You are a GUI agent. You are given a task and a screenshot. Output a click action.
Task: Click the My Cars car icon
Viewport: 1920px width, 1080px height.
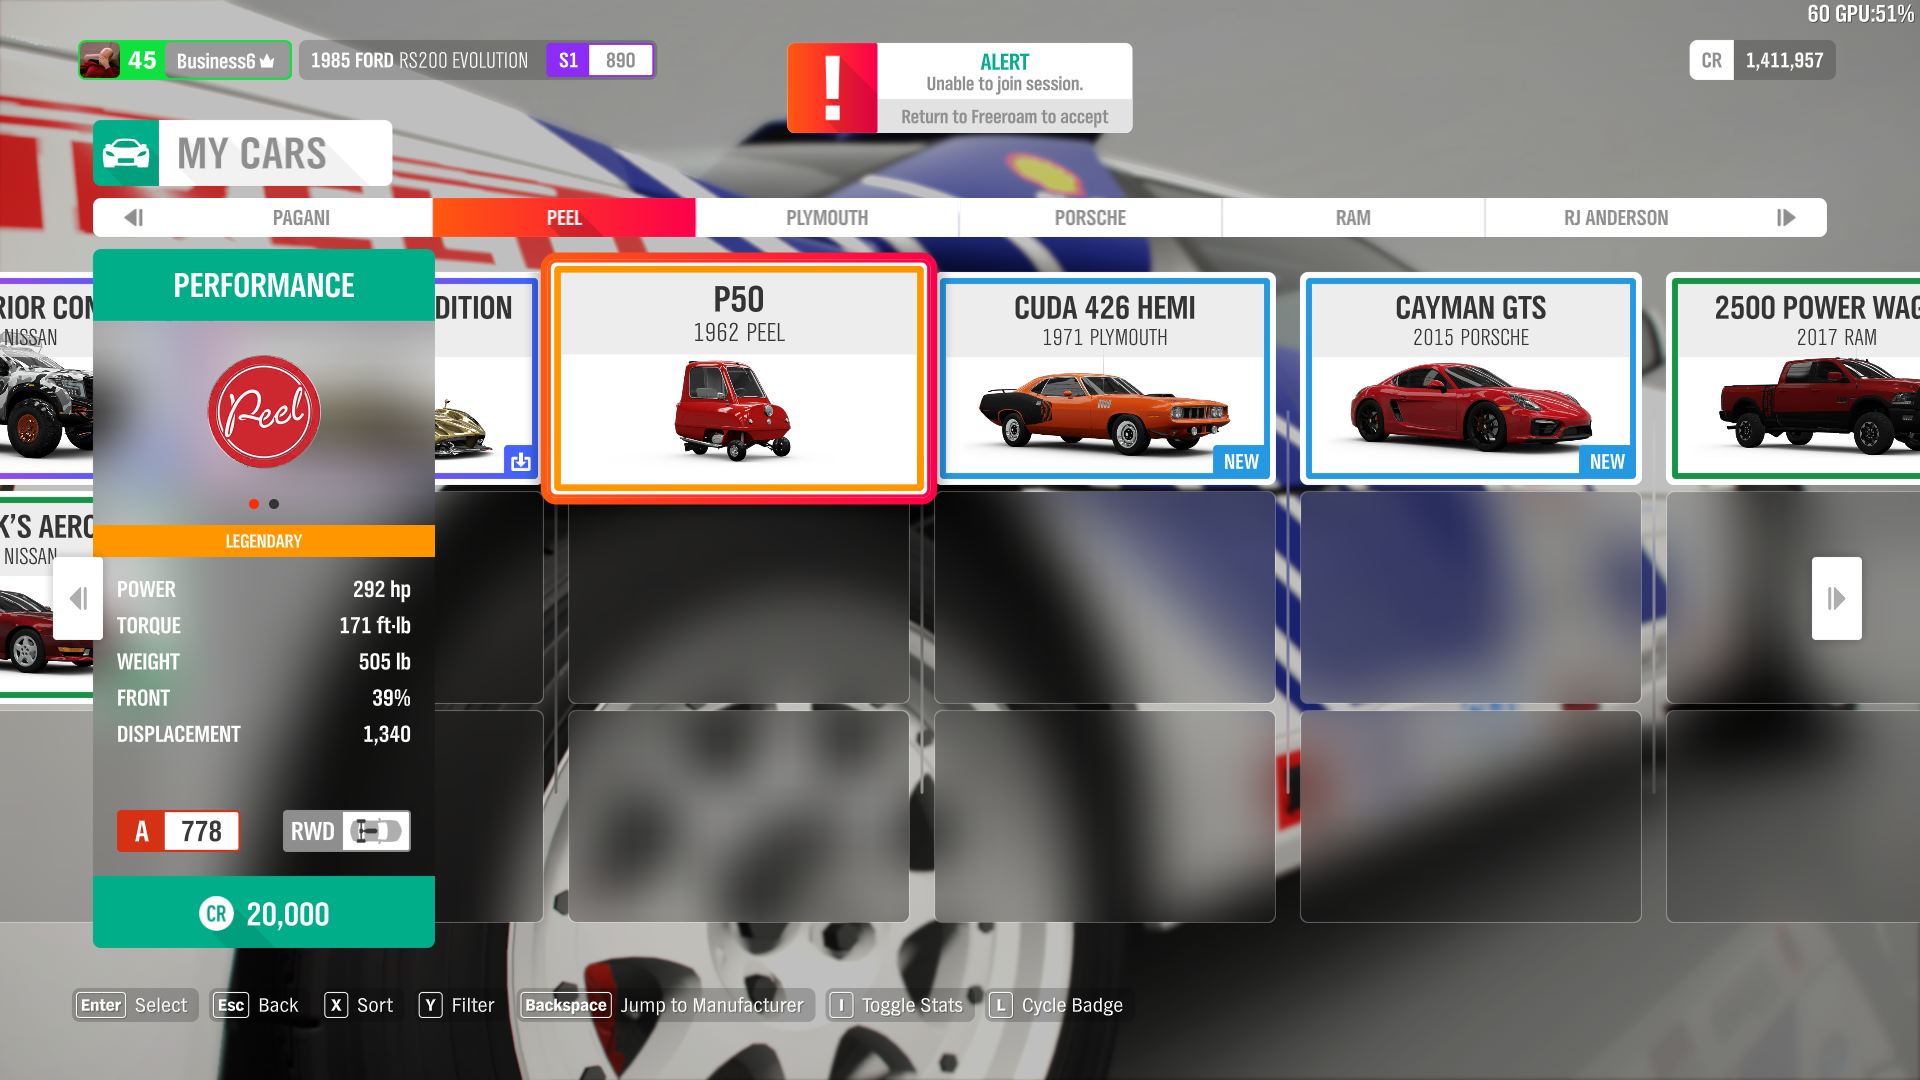click(x=126, y=153)
